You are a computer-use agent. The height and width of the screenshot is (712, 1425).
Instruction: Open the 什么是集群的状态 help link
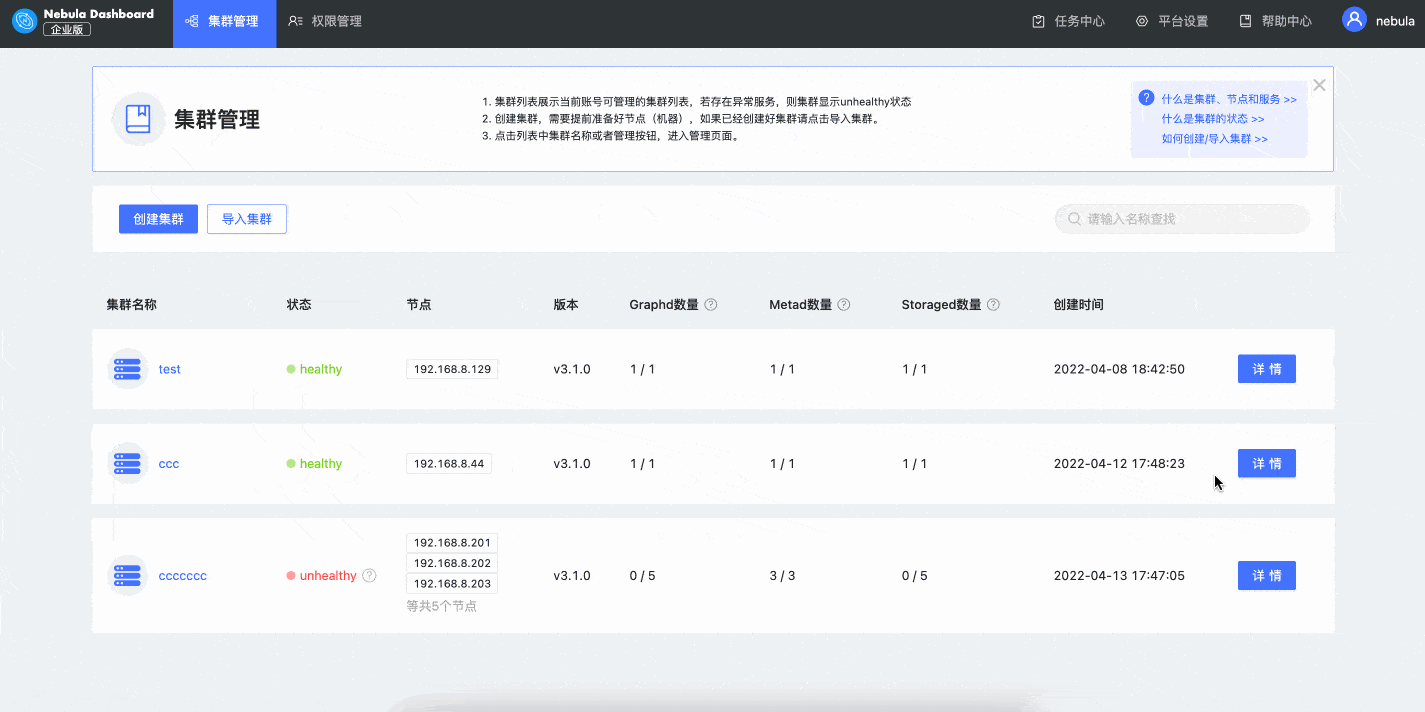[x=1213, y=119]
